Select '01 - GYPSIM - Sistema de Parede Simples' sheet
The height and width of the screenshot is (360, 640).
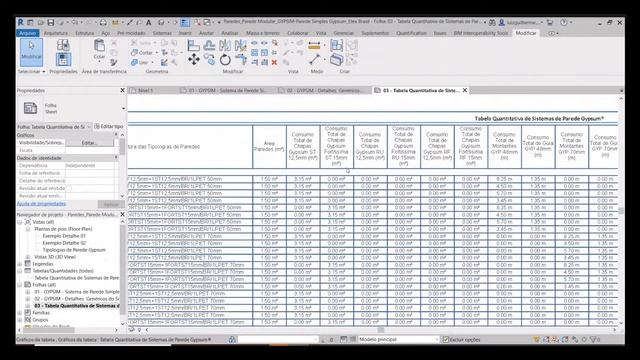click(x=77, y=292)
